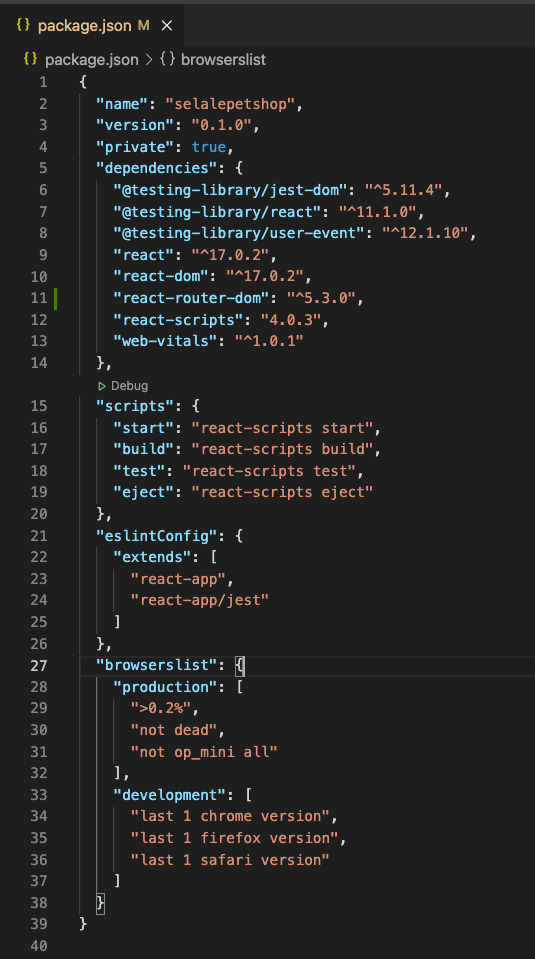Click line number 39 in the gutter

[x=39, y=924]
